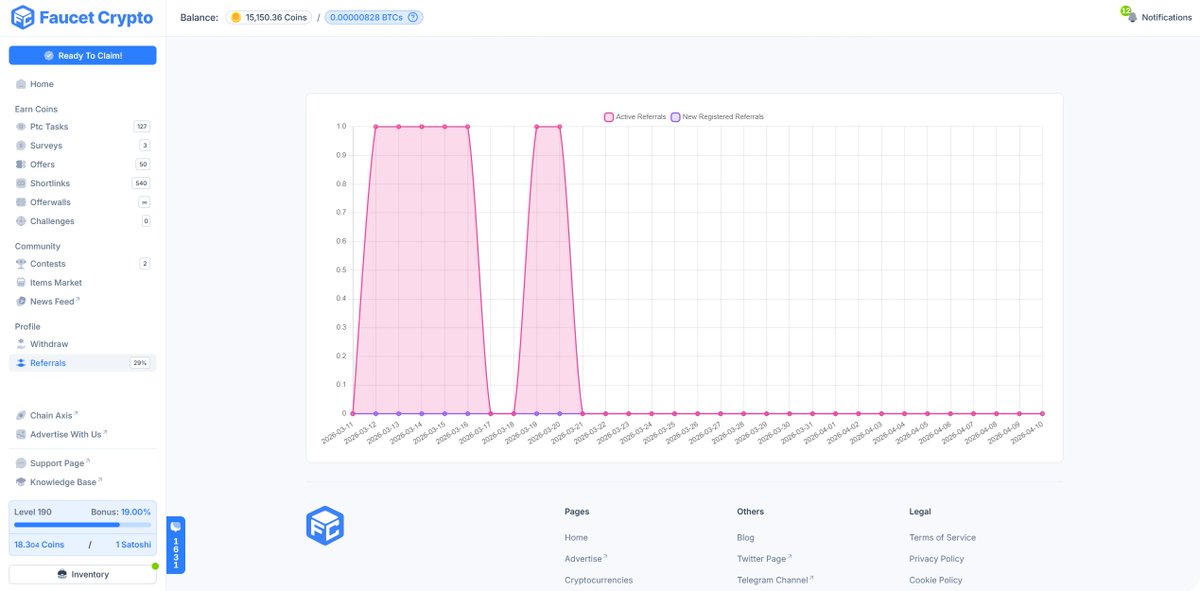
Task: Click the Chain Axis icon
Action: 21,415
